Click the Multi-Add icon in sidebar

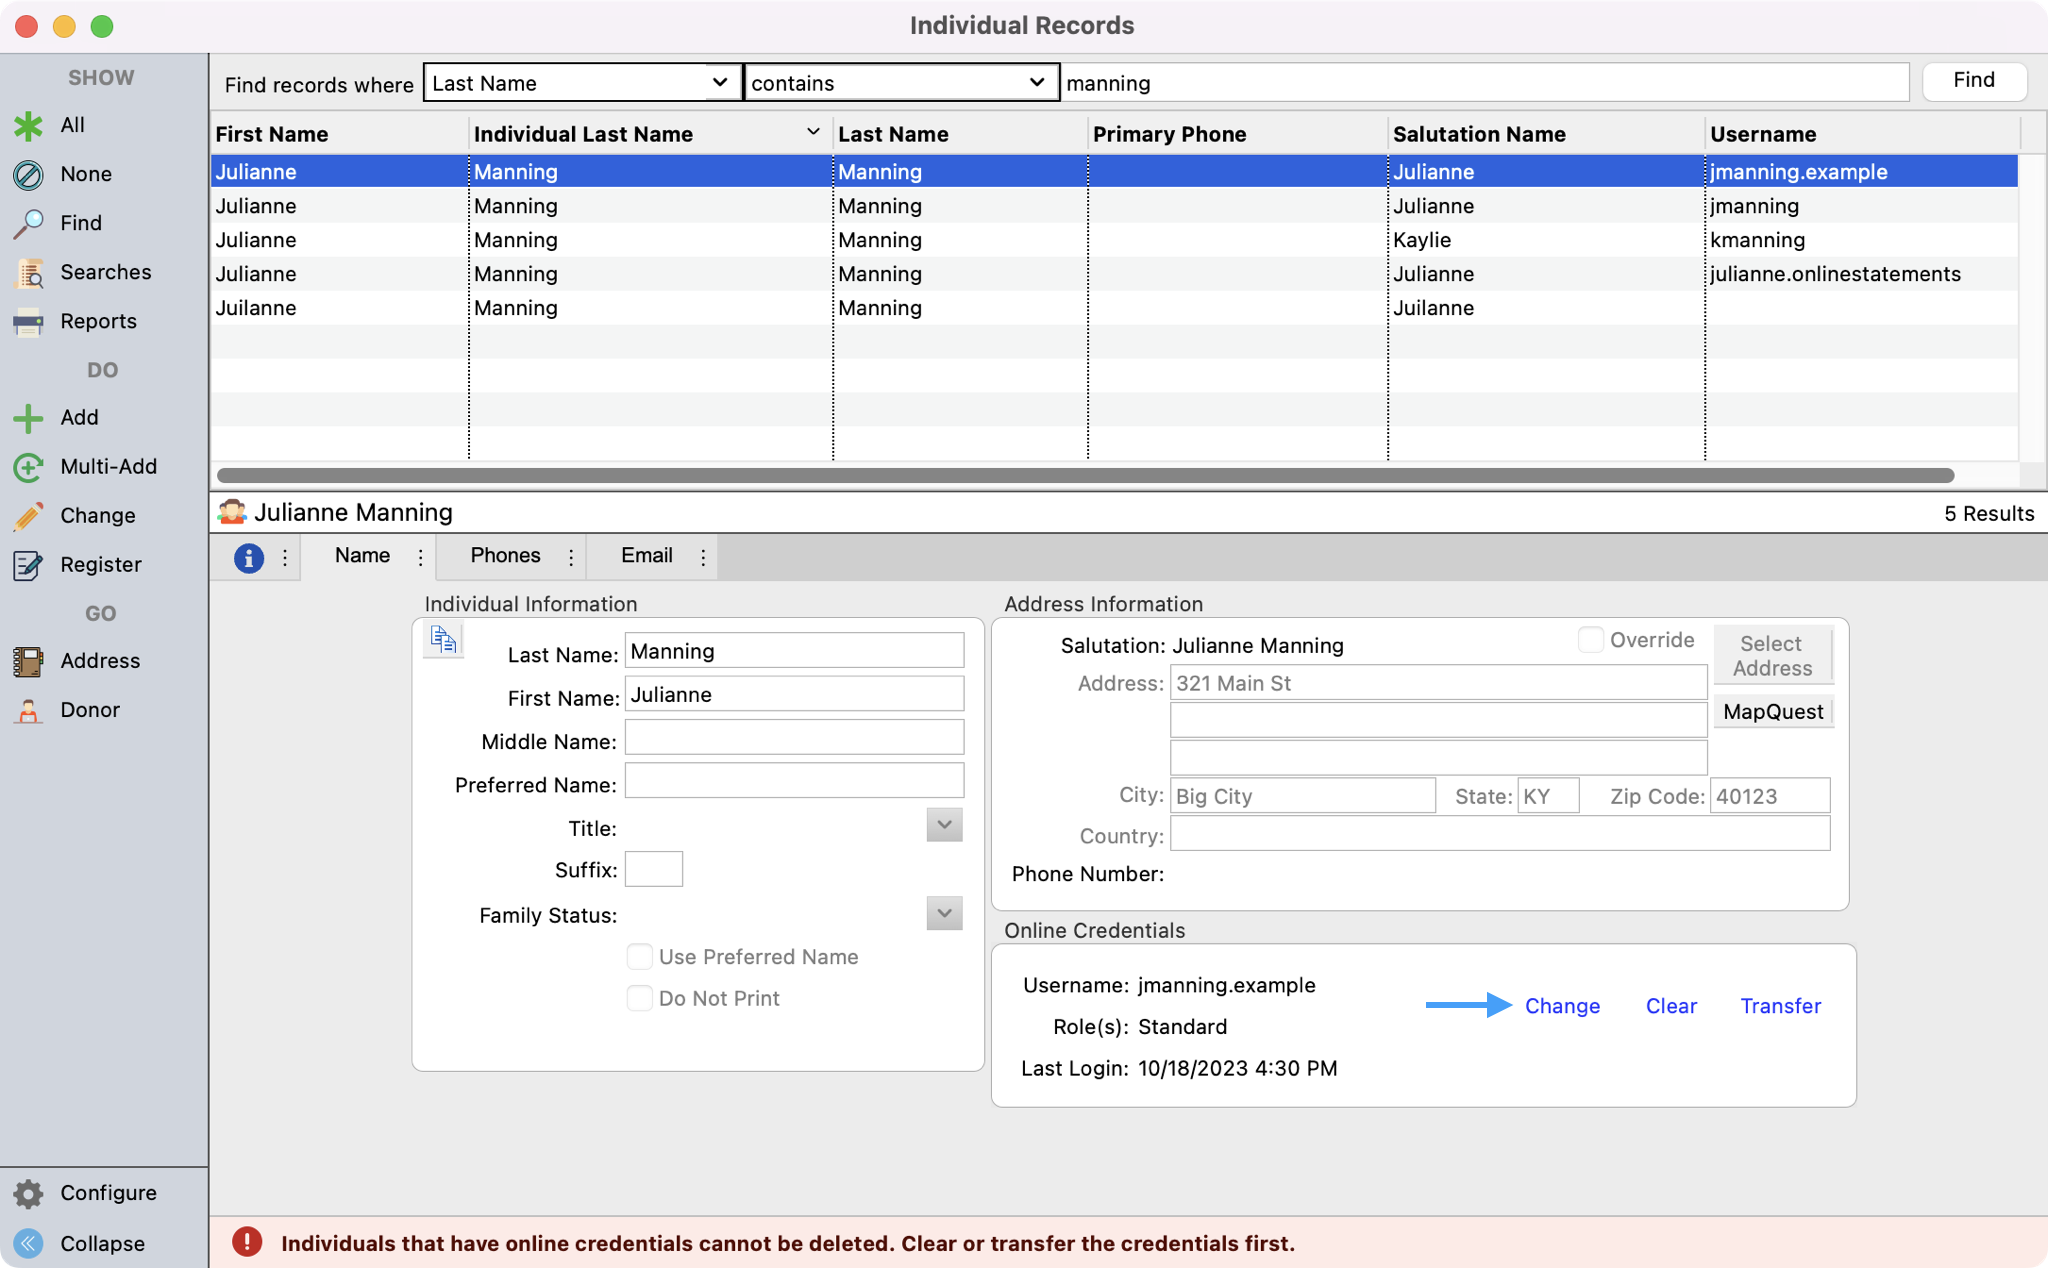28,466
